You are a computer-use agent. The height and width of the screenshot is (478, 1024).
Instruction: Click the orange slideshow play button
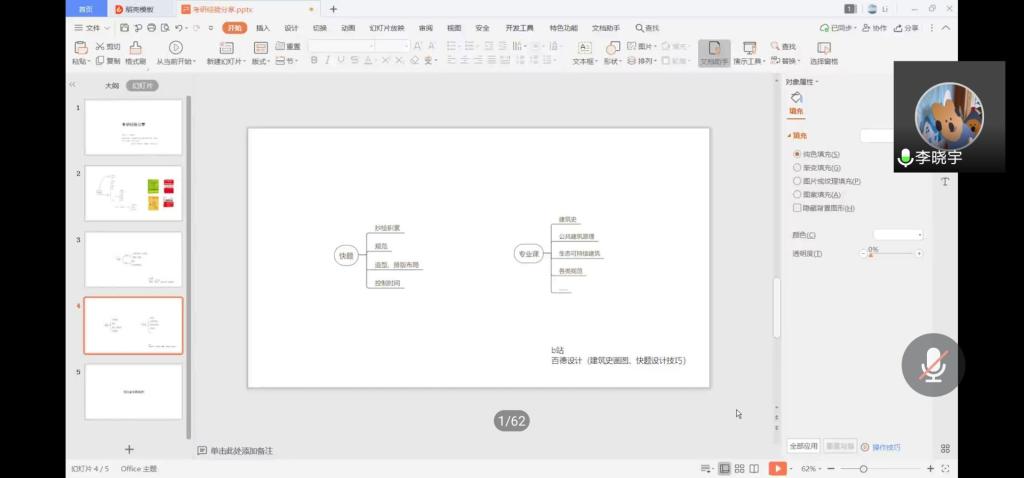pyautogui.click(x=777, y=468)
